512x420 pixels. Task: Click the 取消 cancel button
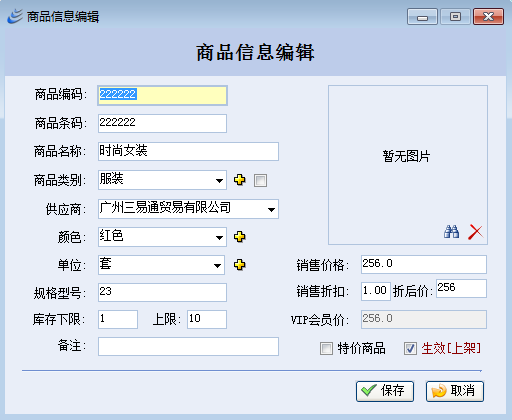455,391
